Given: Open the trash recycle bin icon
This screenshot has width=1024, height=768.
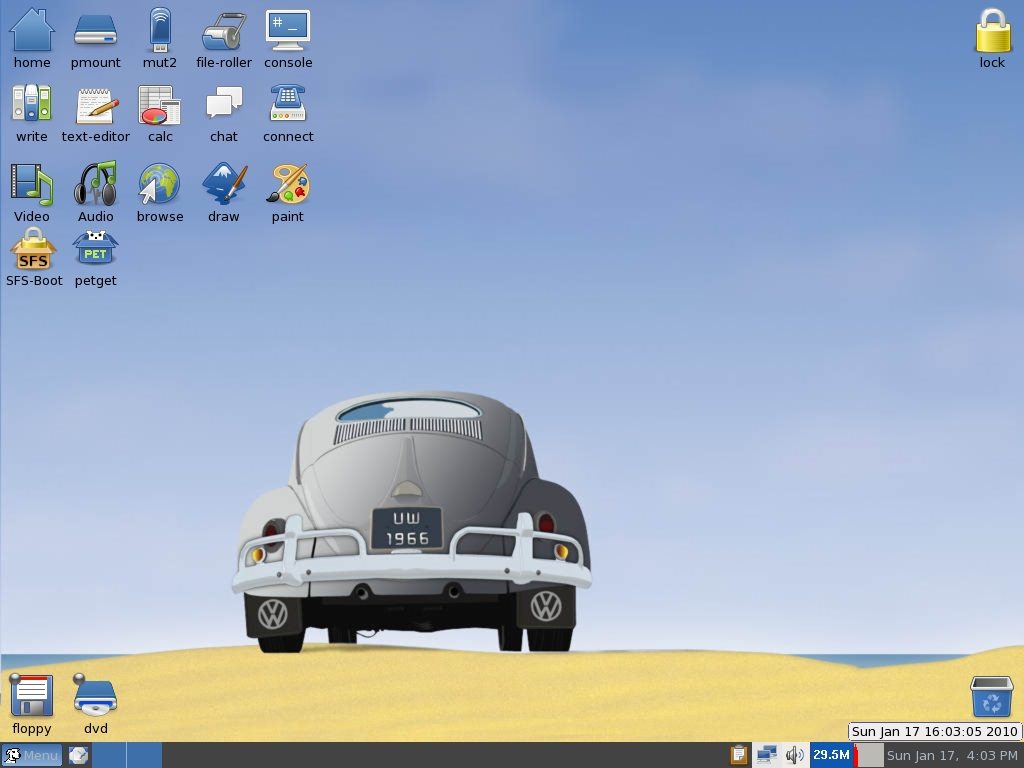Looking at the screenshot, I should coord(991,696).
